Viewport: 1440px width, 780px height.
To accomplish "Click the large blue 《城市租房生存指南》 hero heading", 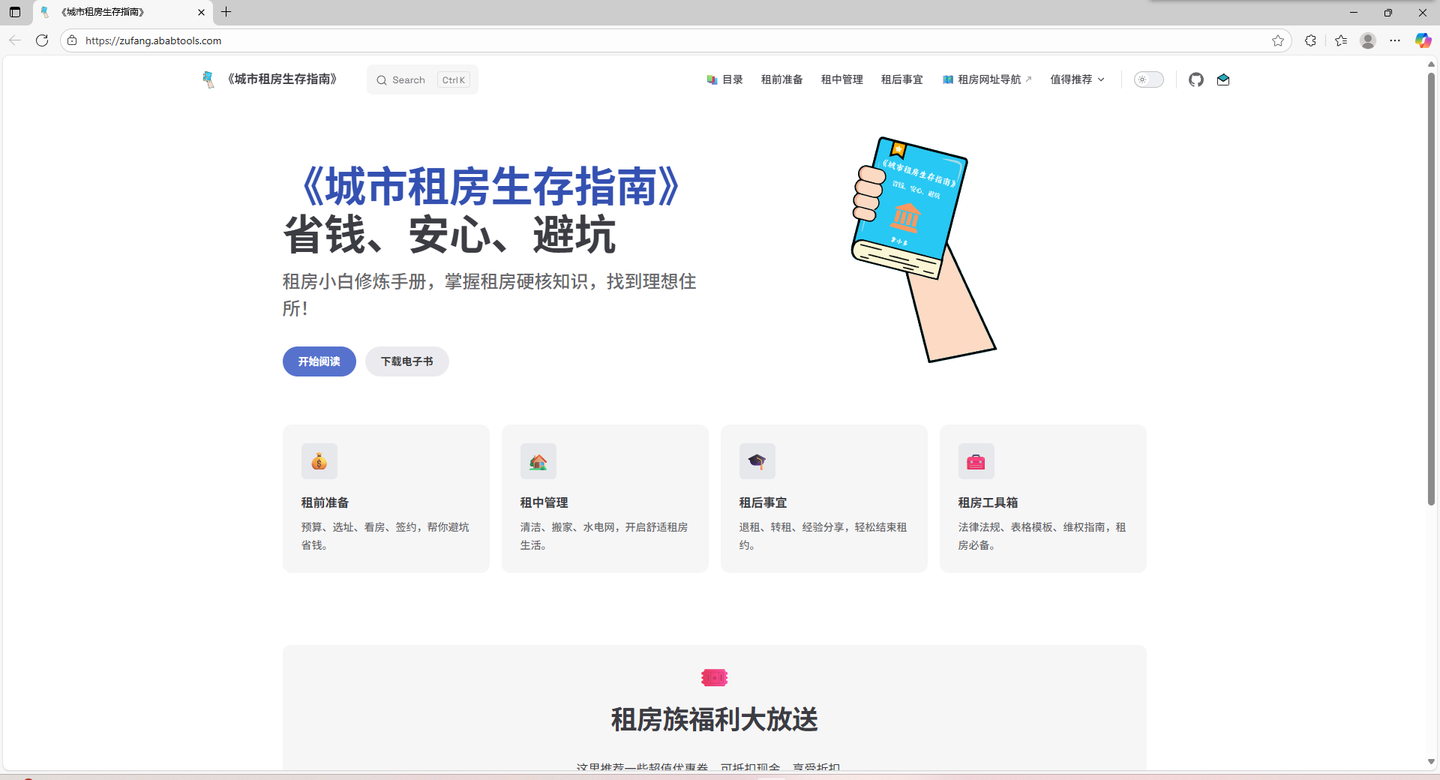I will [490, 187].
